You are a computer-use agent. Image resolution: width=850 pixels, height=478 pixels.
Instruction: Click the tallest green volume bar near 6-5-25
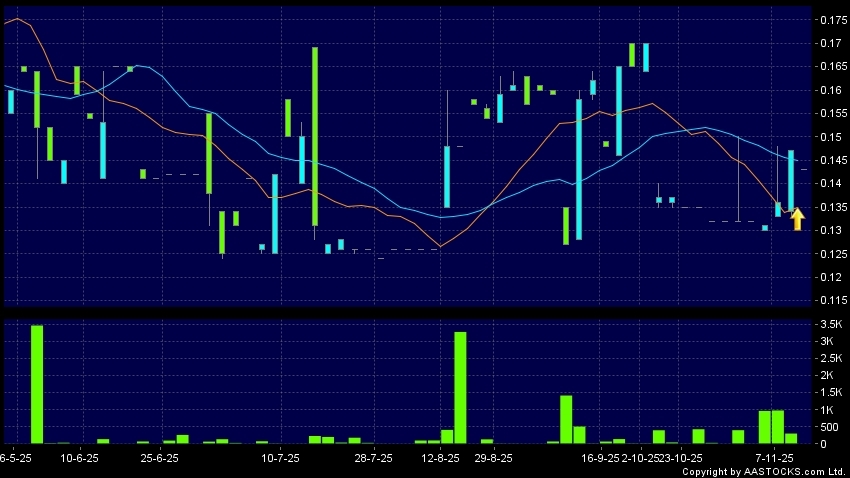37,384
